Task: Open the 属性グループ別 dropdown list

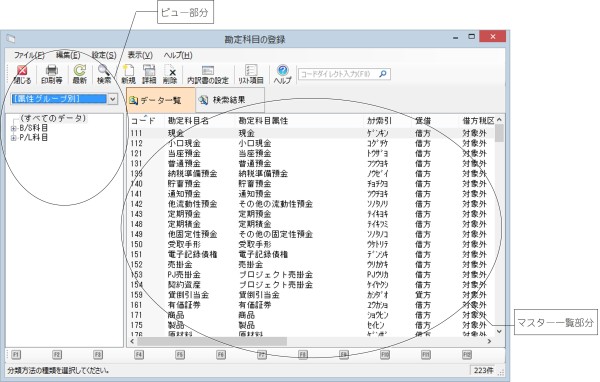Action: coord(112,99)
